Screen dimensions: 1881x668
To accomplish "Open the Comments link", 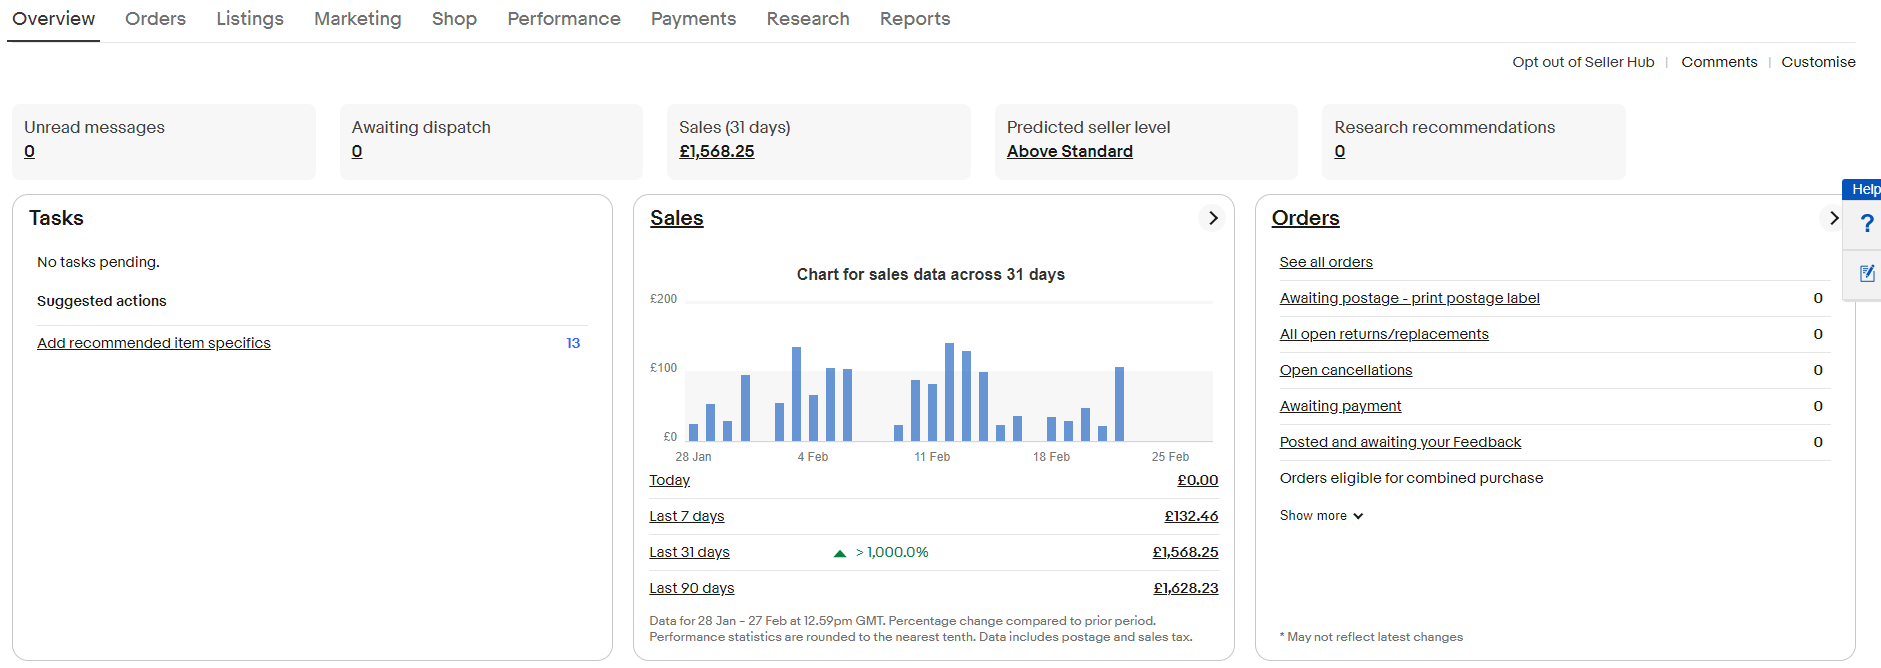I will coord(1718,62).
